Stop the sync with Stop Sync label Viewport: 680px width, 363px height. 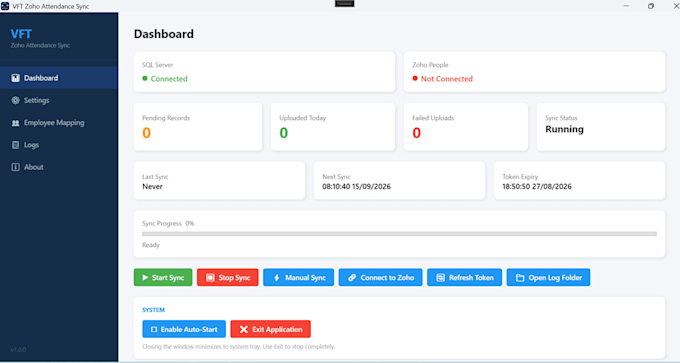click(x=234, y=278)
